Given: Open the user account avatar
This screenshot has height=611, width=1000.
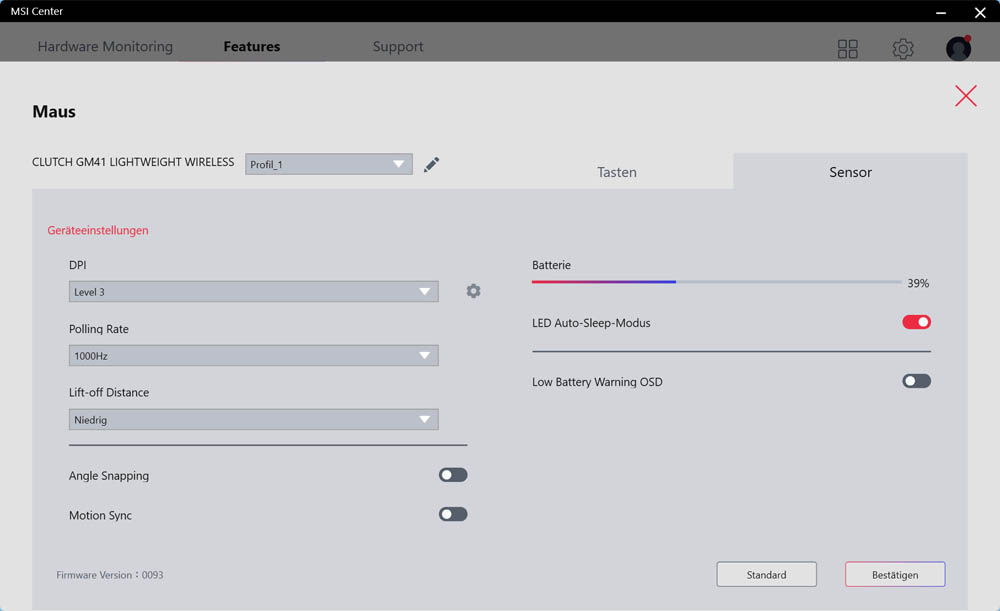Looking at the screenshot, I should click(958, 48).
